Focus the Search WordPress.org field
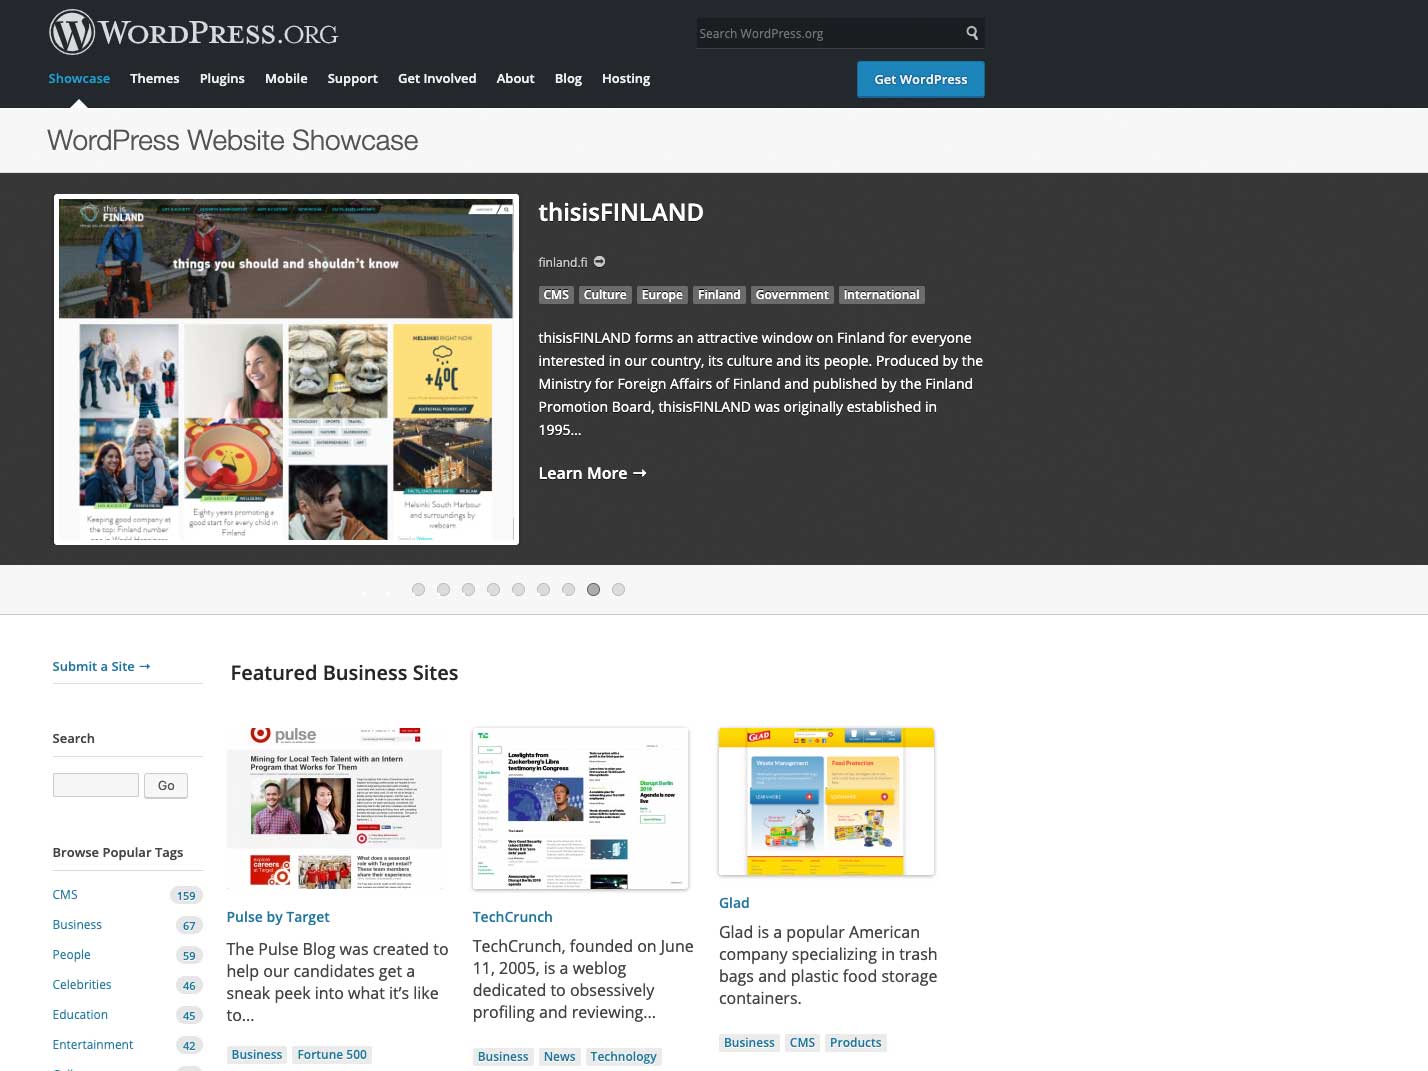The width and height of the screenshot is (1428, 1071). (828, 33)
